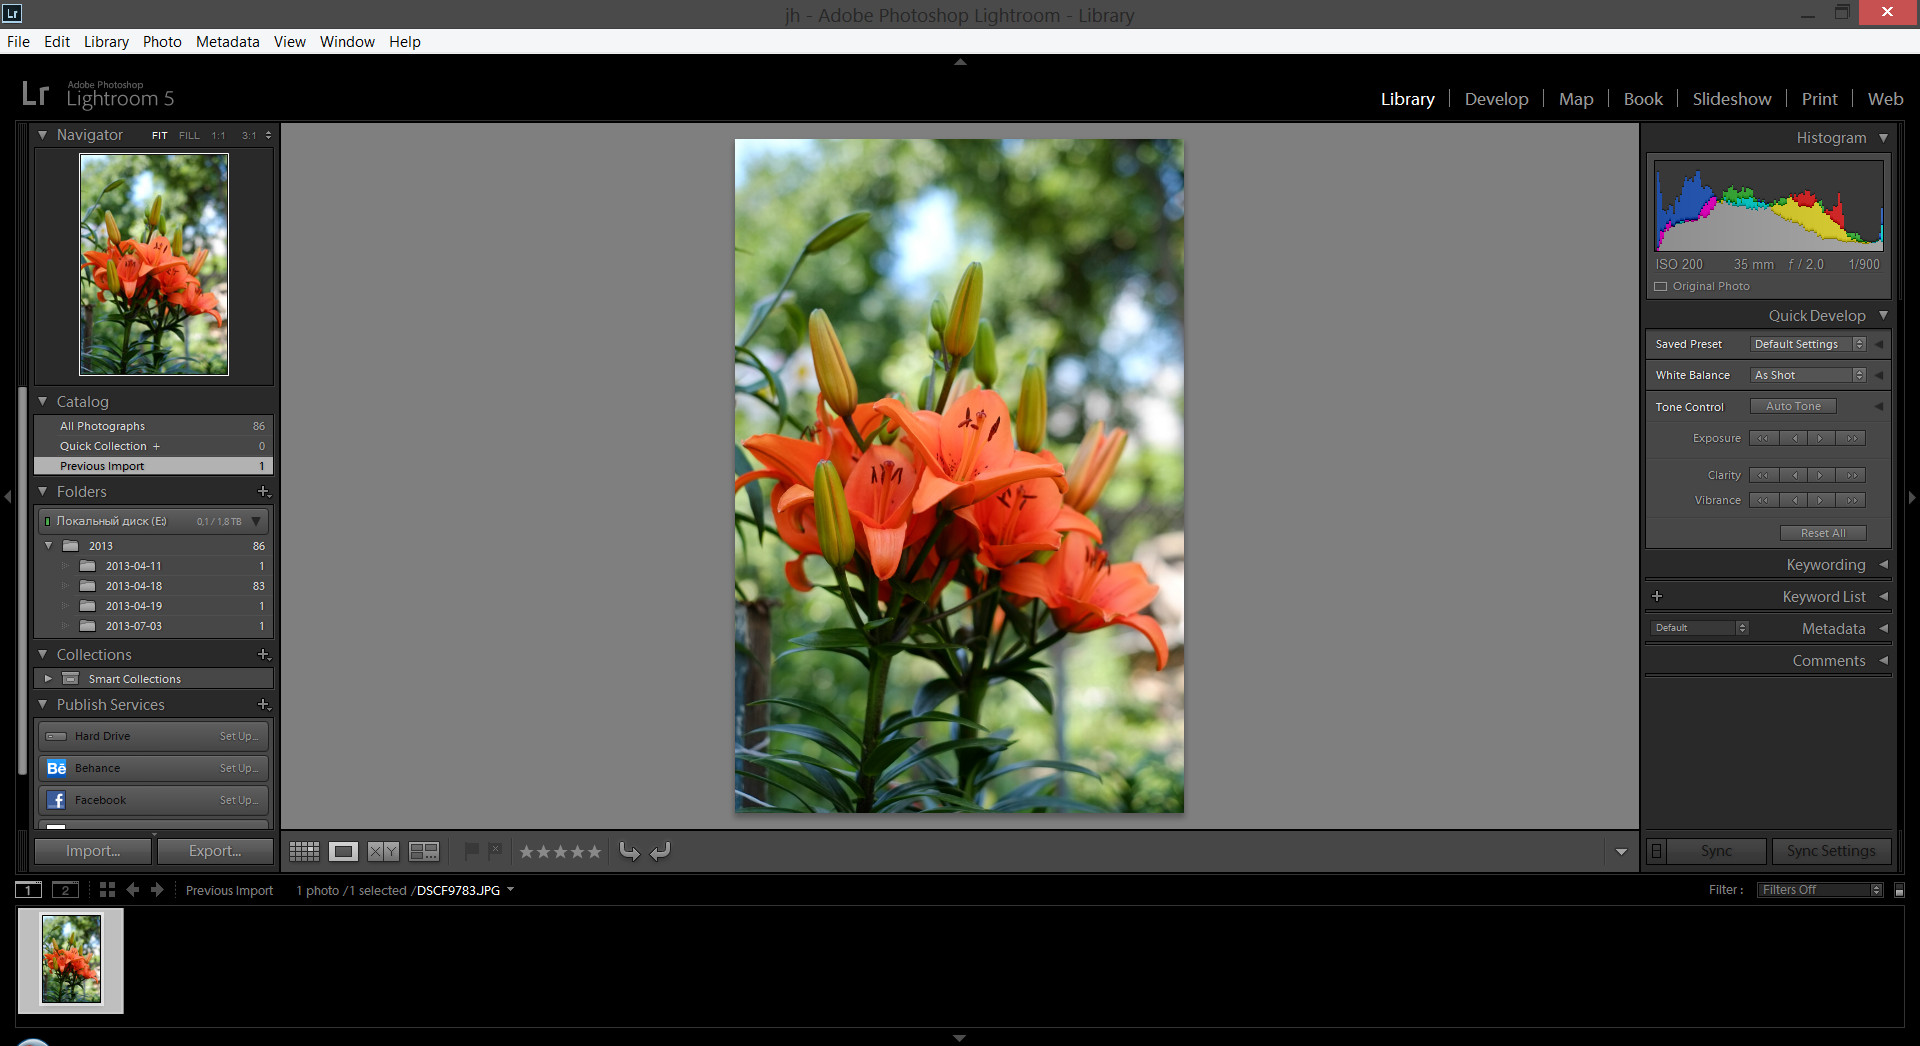Set photo as rejected flag icon
Screen dimensions: 1920x1046
click(495, 851)
